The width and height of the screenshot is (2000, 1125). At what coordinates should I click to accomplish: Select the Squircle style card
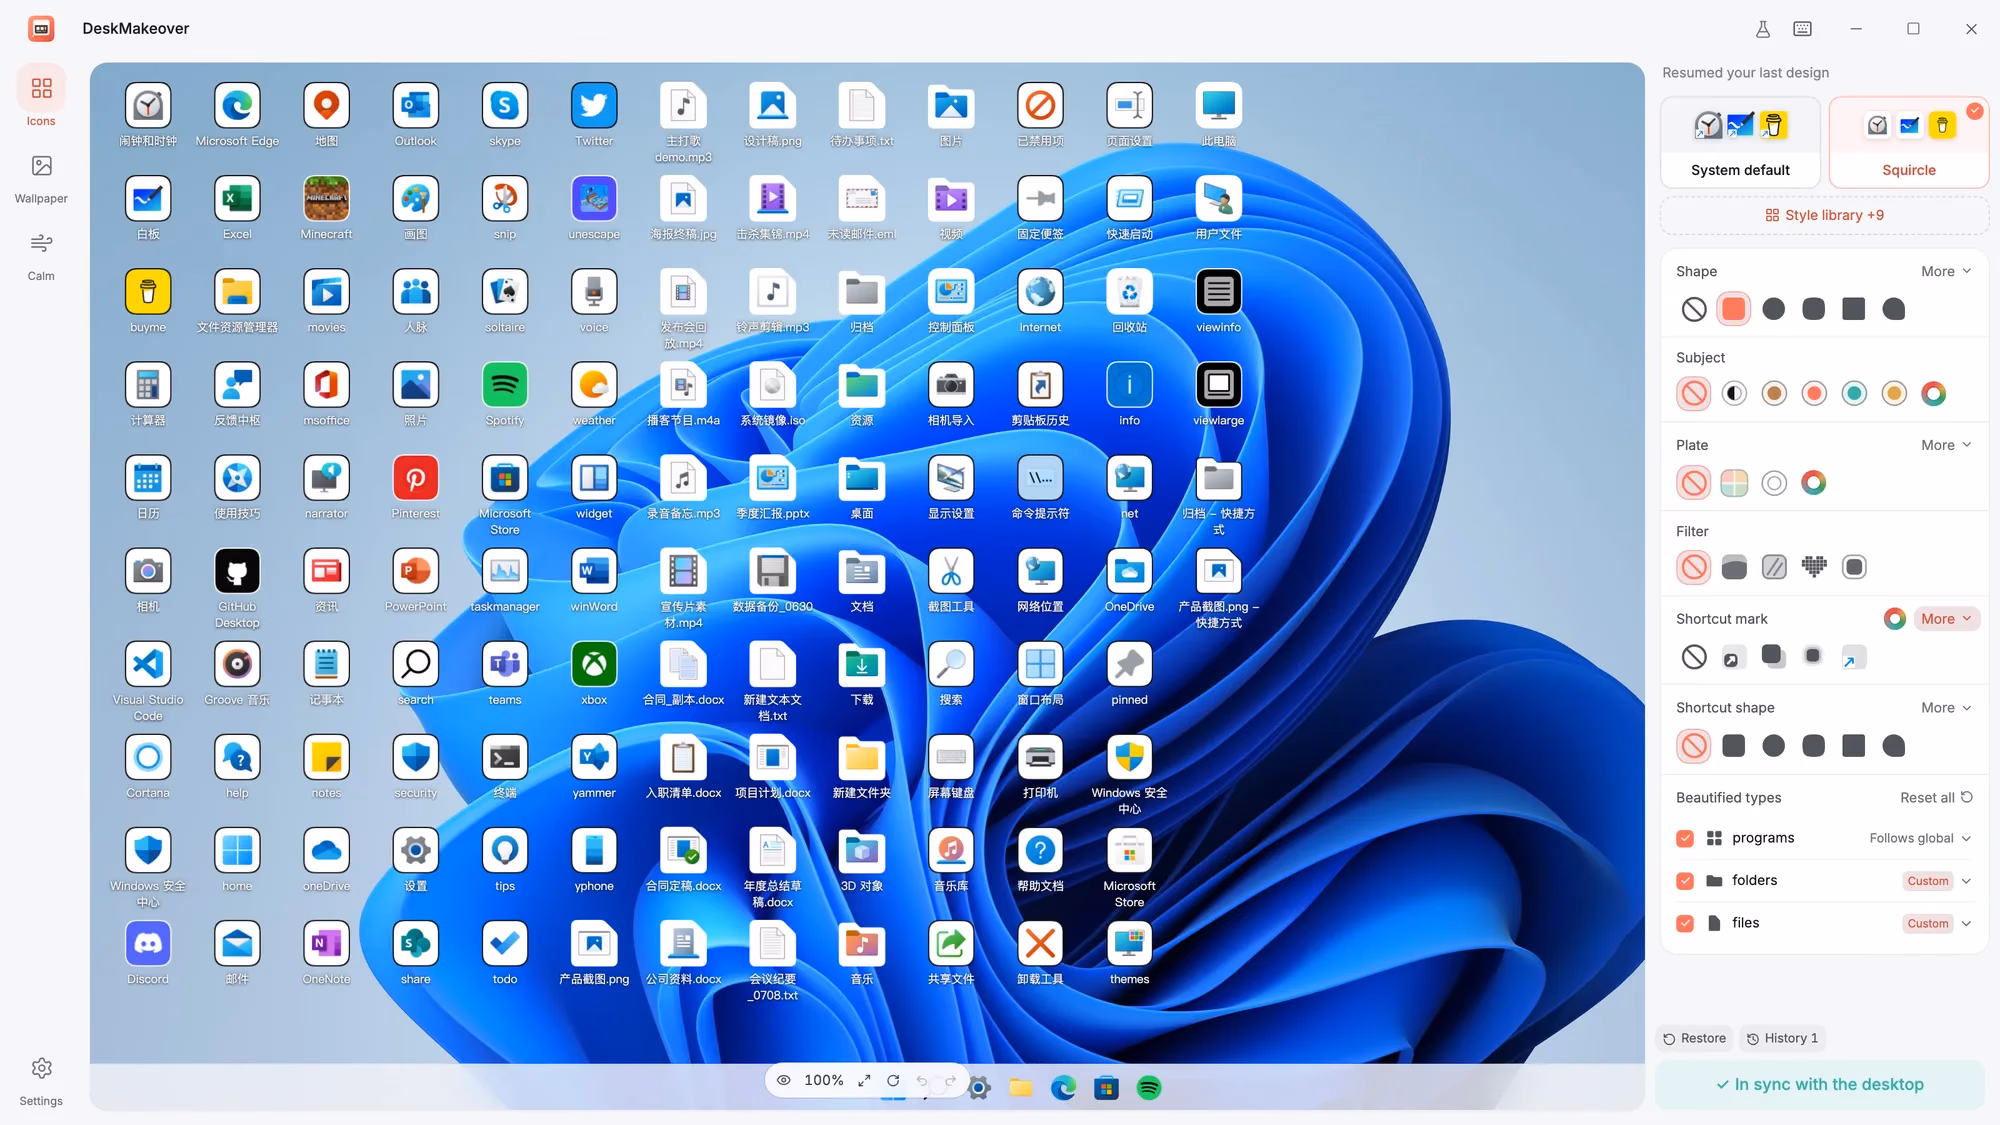[x=1908, y=142]
